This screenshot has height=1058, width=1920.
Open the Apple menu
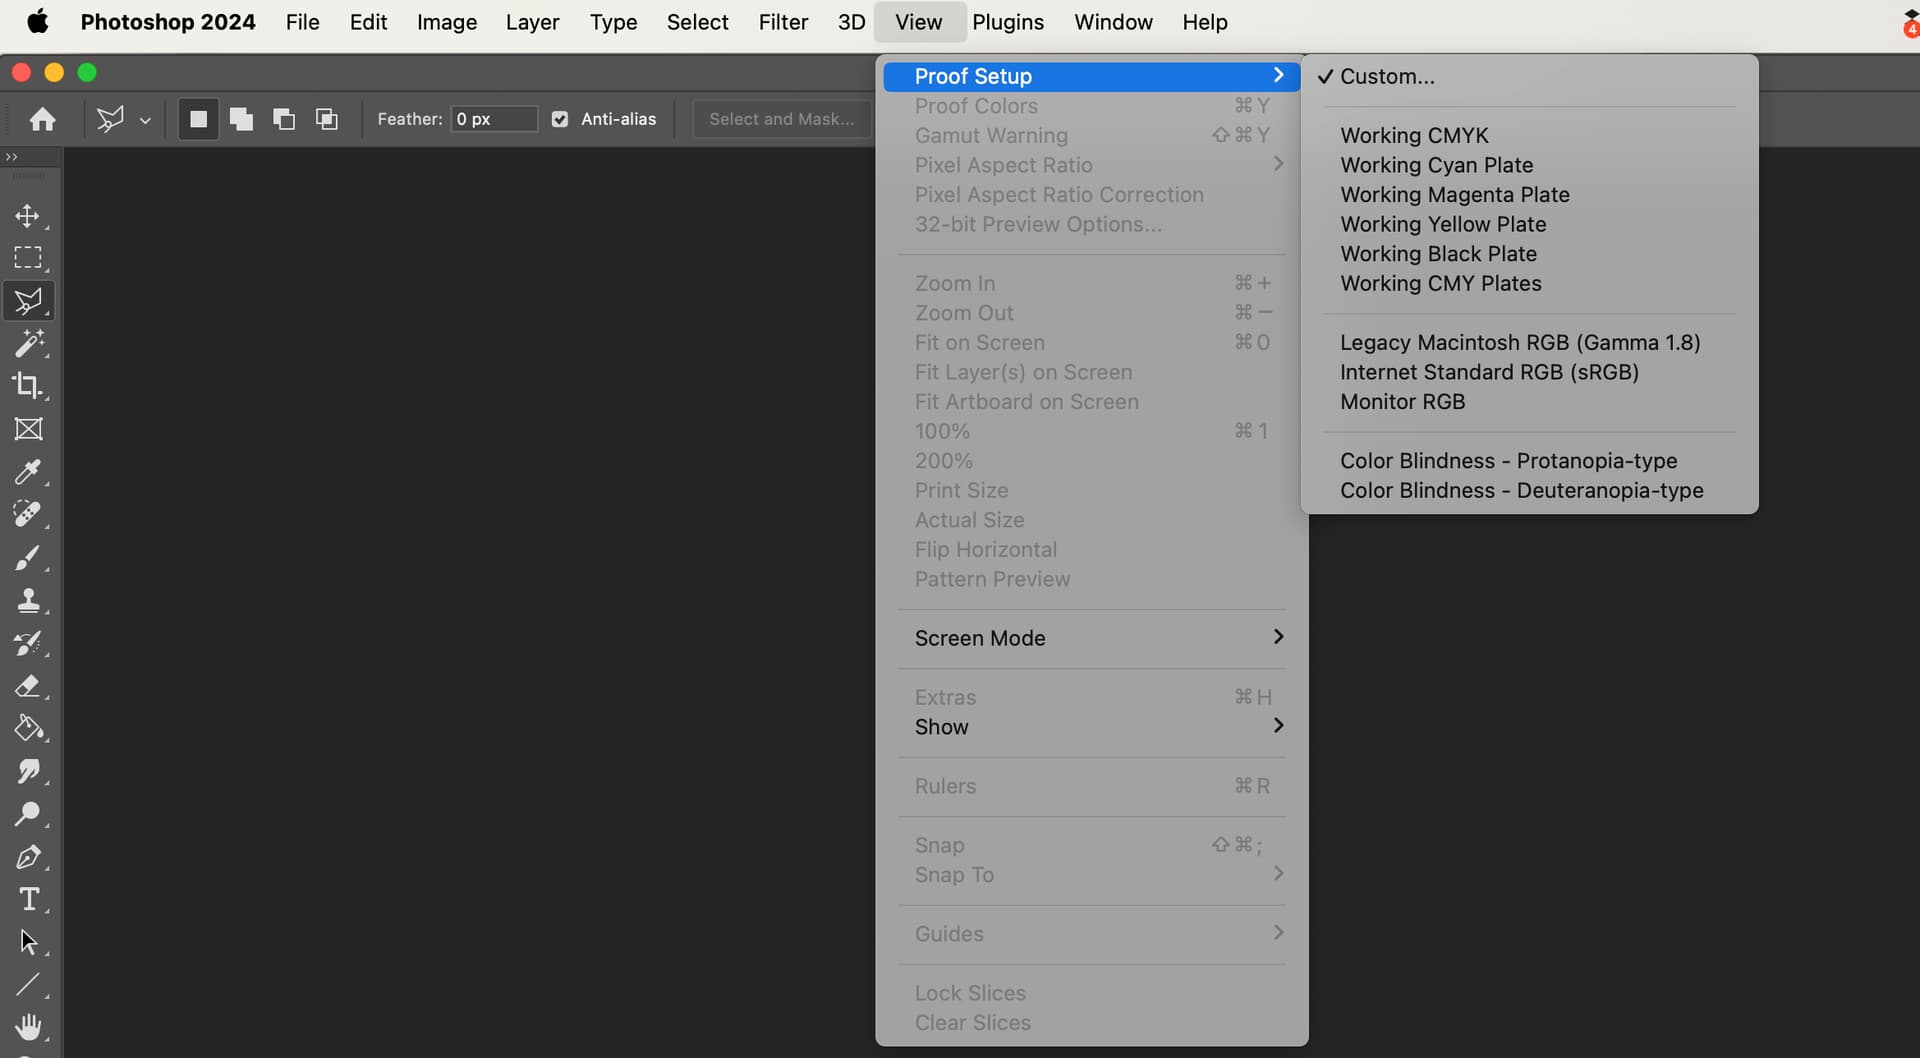pos(38,22)
